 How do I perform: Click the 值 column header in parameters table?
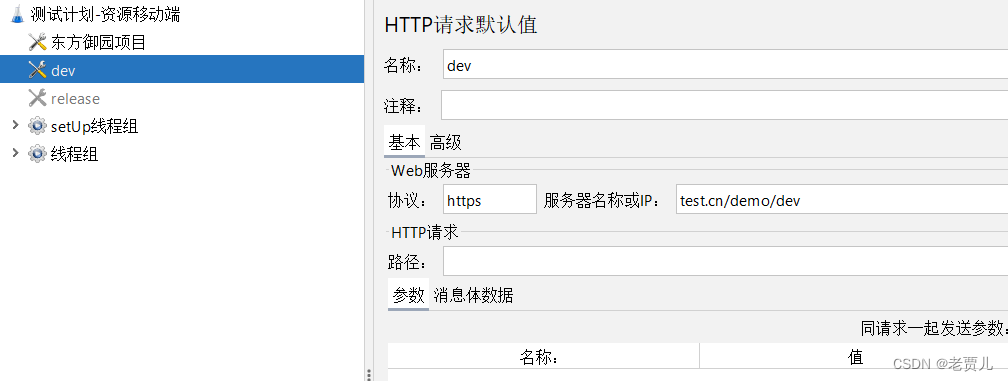coord(854,357)
